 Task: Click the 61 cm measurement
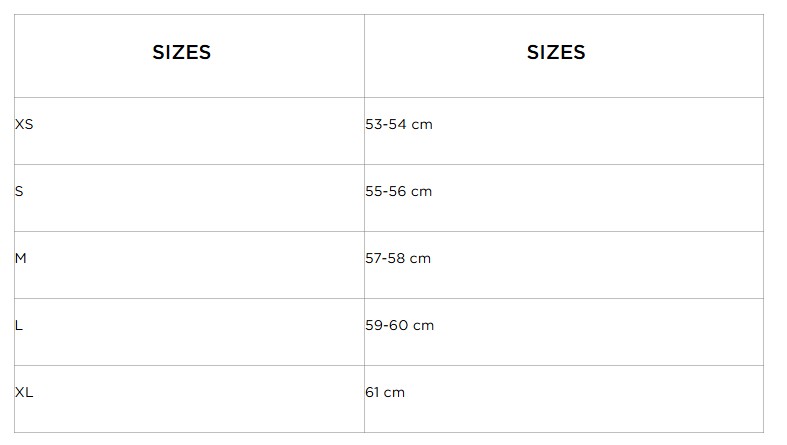(385, 392)
